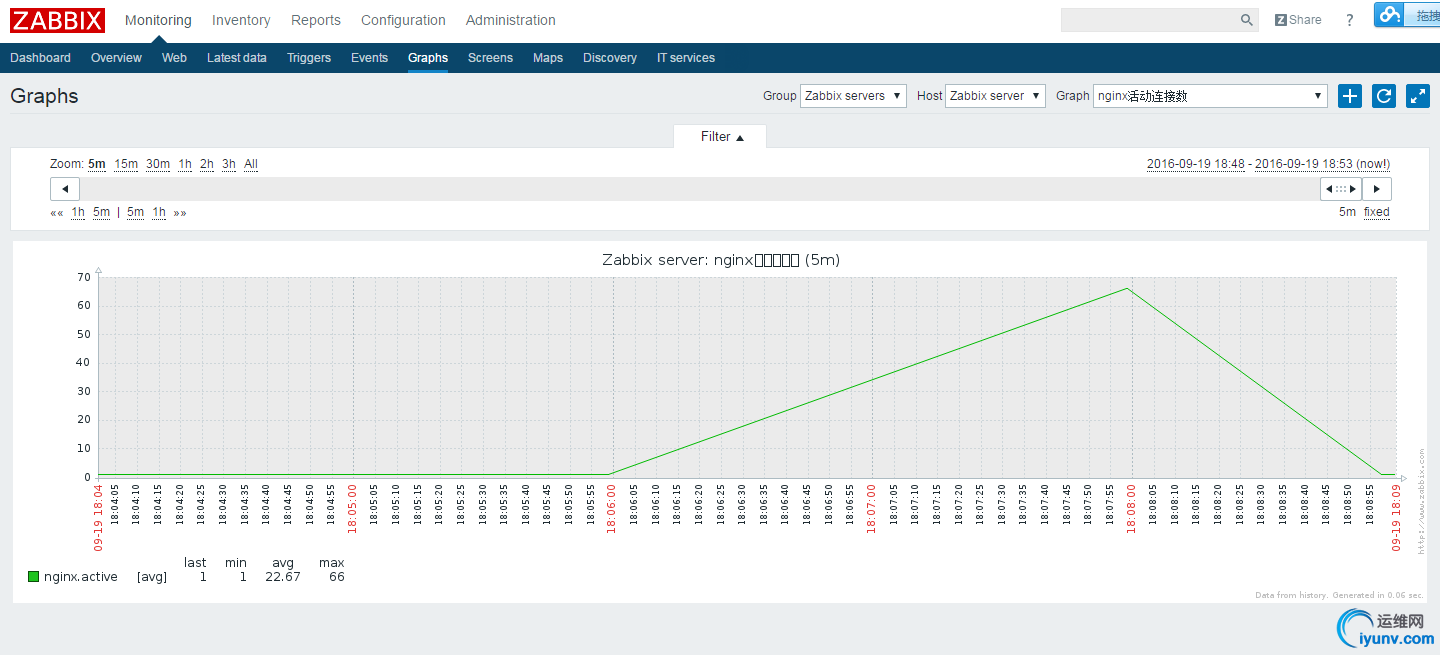Set zoom to 30m
1440x655 pixels.
tap(158, 164)
